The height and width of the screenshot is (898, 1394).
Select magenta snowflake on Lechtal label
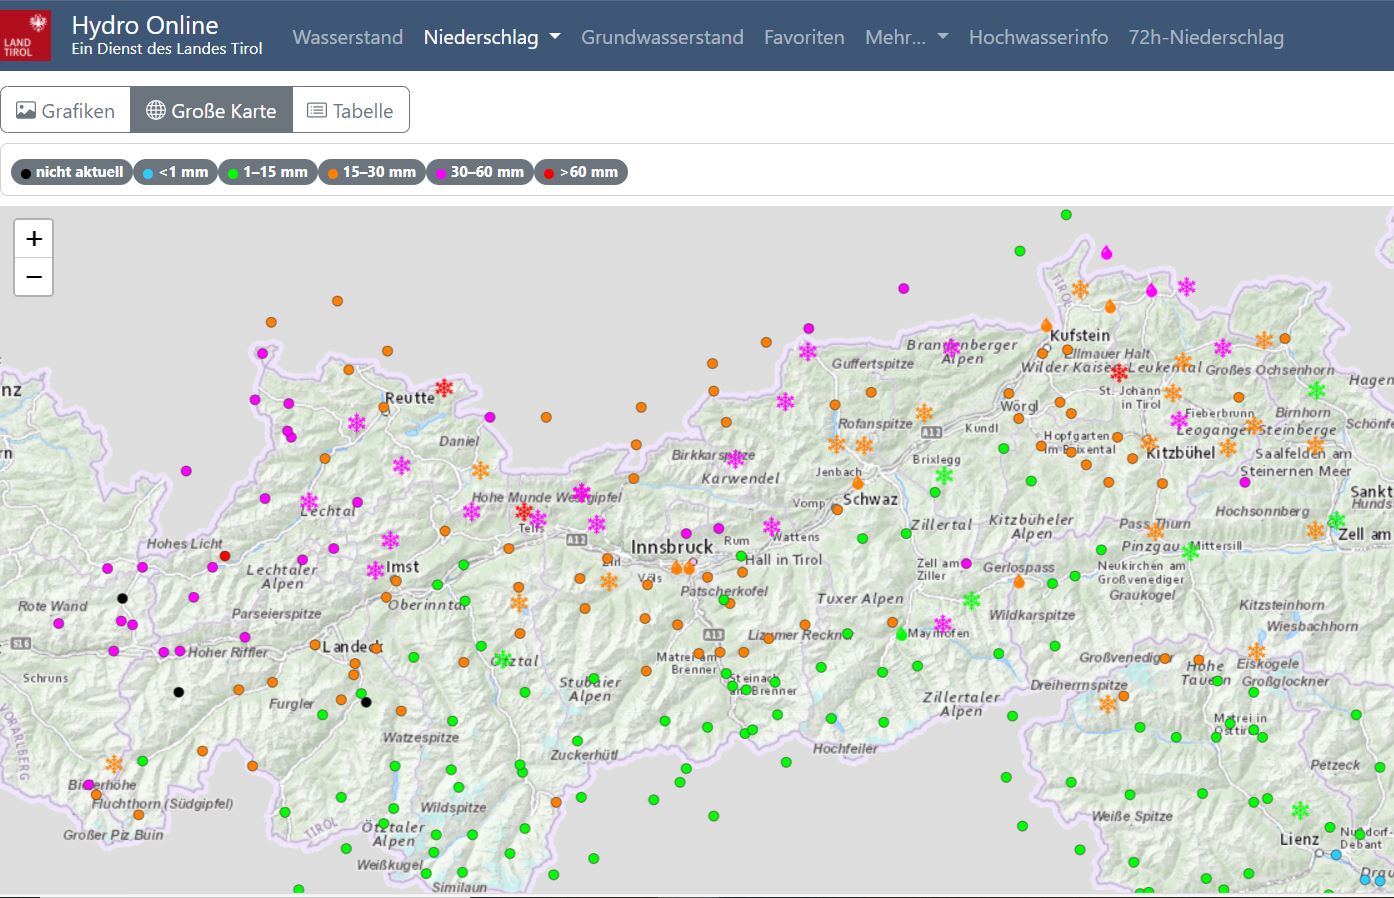pos(310,502)
